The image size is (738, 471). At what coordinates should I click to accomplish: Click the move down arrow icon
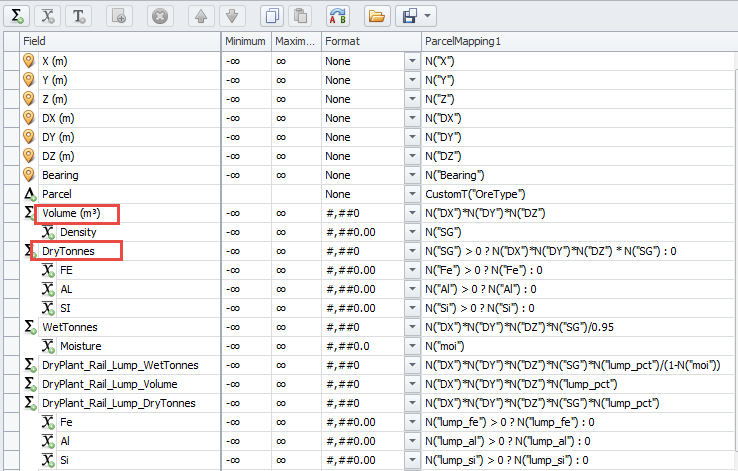click(230, 16)
